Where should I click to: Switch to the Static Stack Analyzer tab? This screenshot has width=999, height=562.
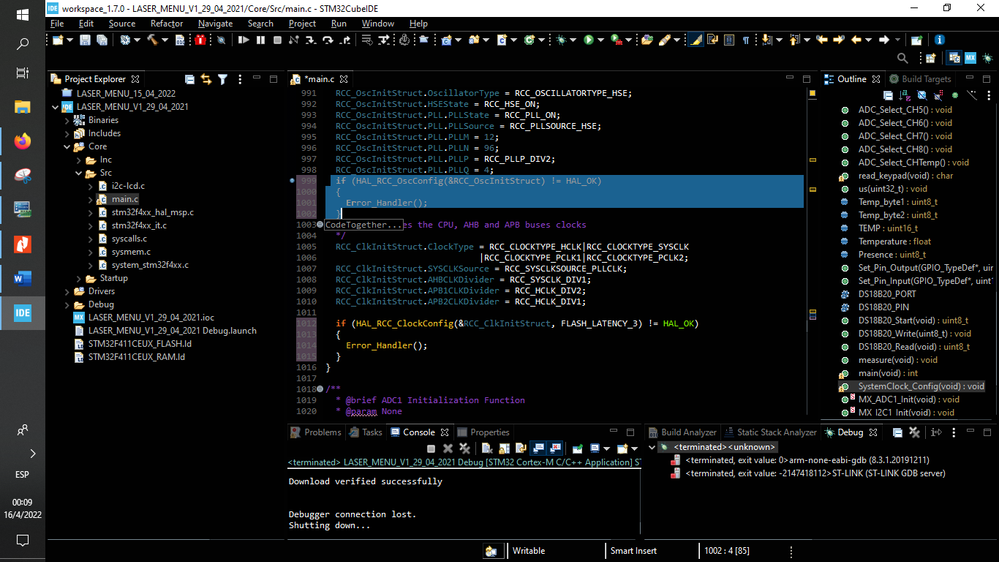770,432
